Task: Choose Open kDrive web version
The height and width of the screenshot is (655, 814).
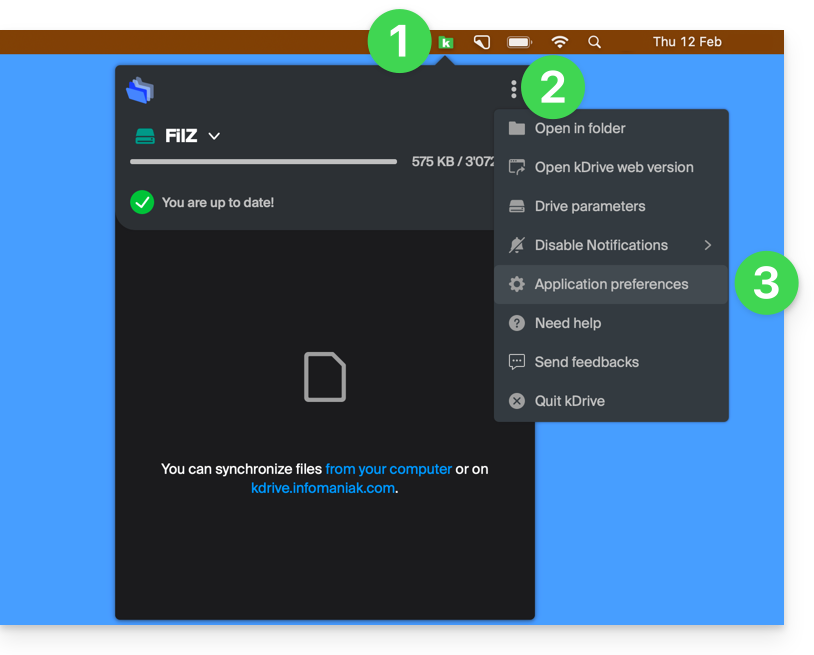Action: [x=613, y=167]
